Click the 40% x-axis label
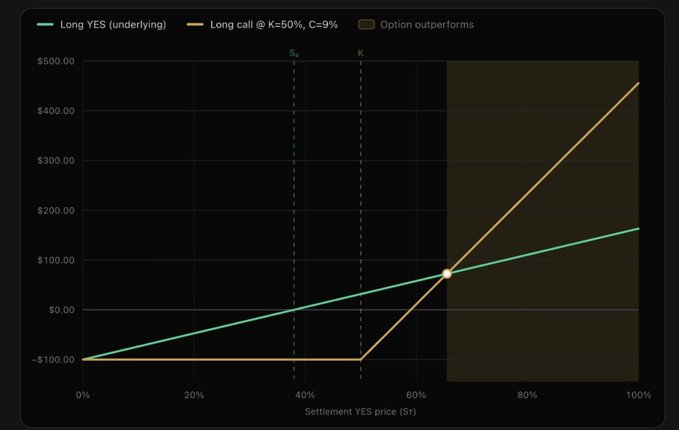 click(305, 395)
